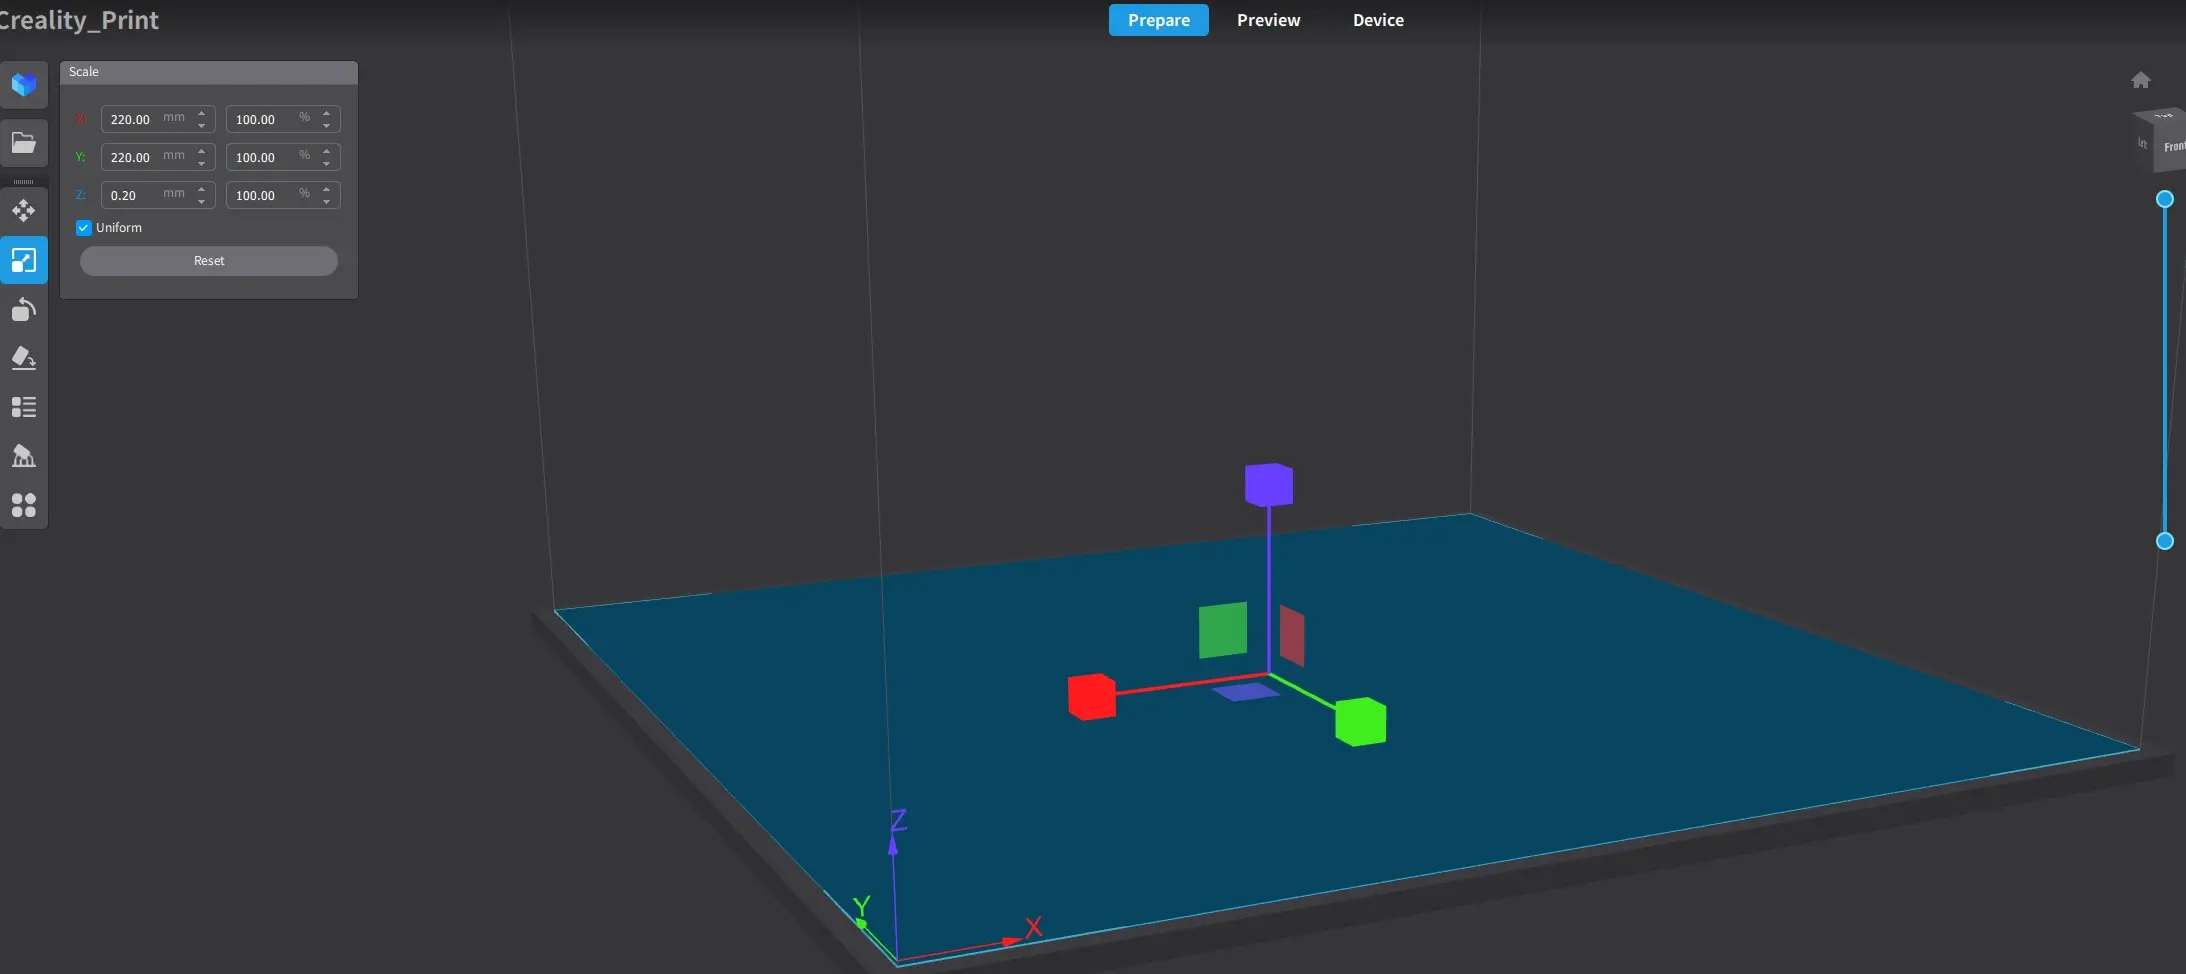
Task: Switch to the Device tab
Action: coord(1378,20)
